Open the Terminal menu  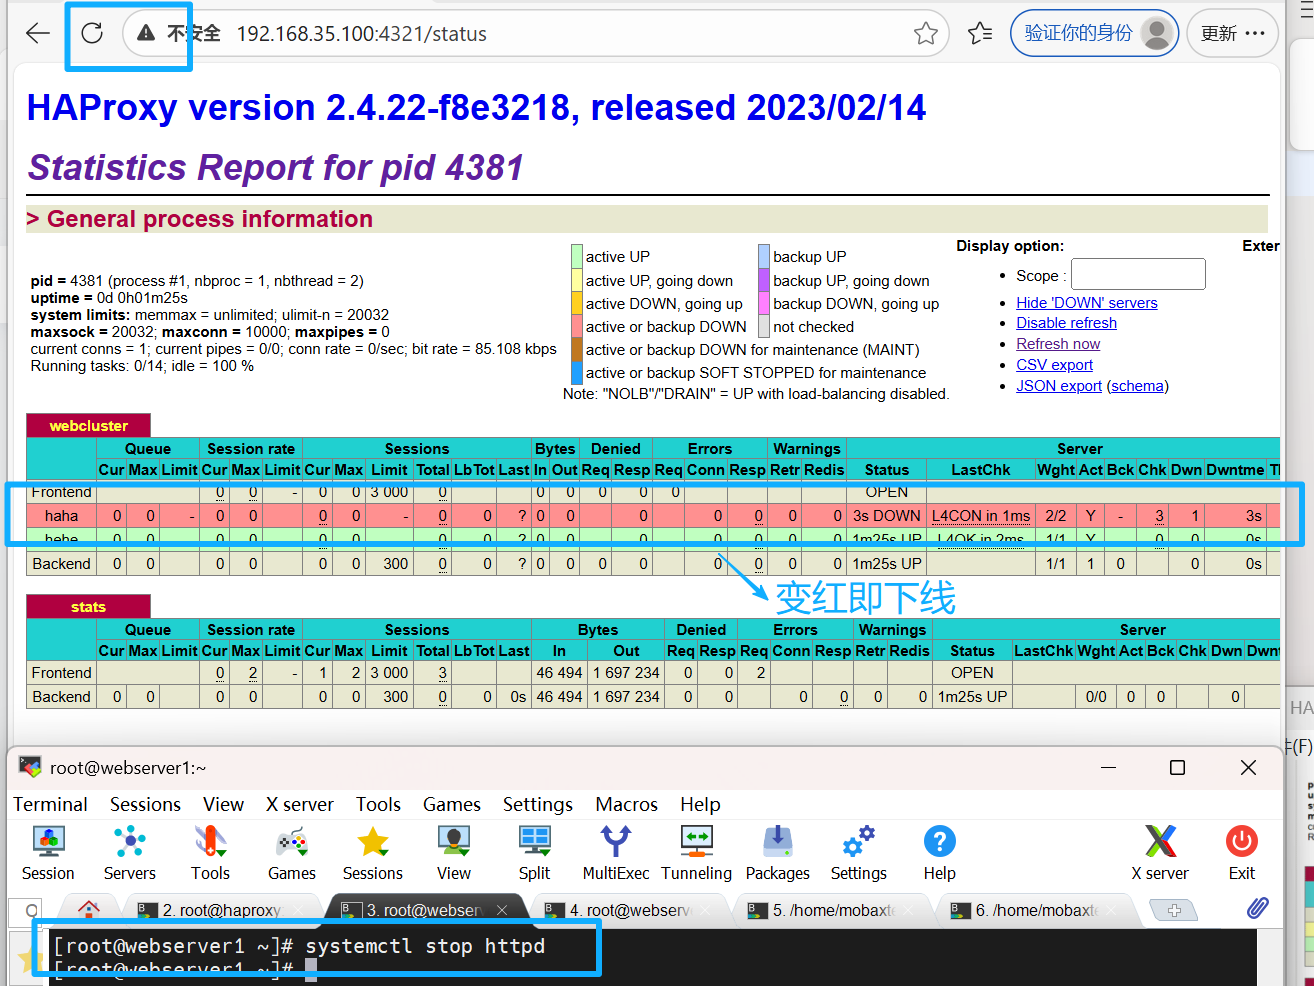[x=50, y=804]
